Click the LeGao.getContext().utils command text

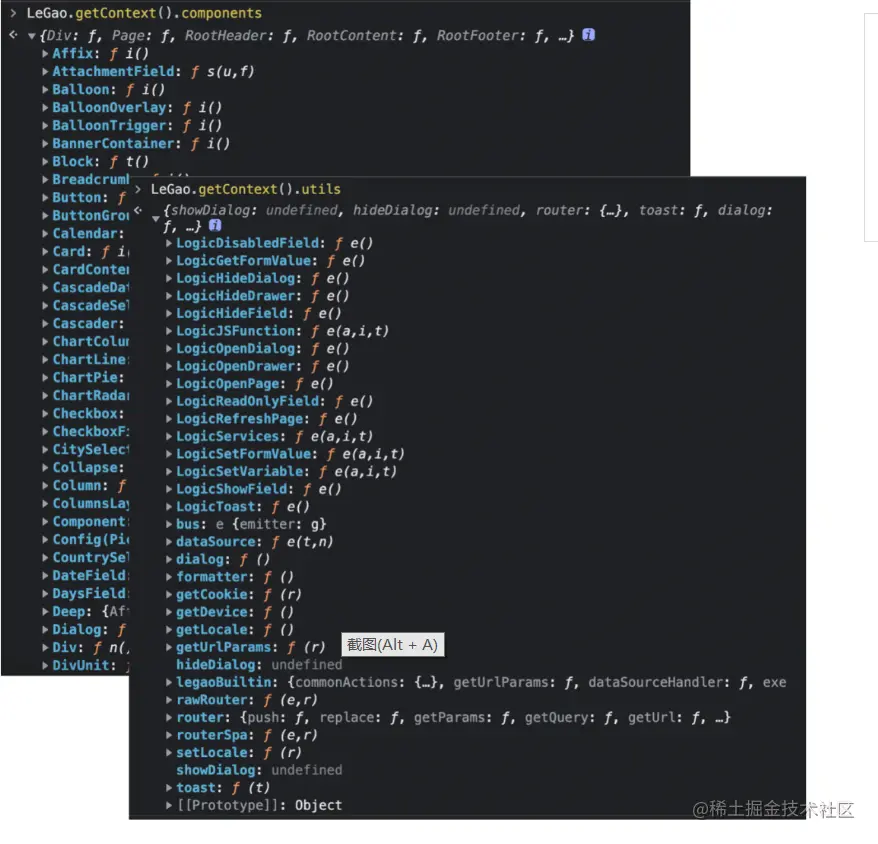coord(245,189)
